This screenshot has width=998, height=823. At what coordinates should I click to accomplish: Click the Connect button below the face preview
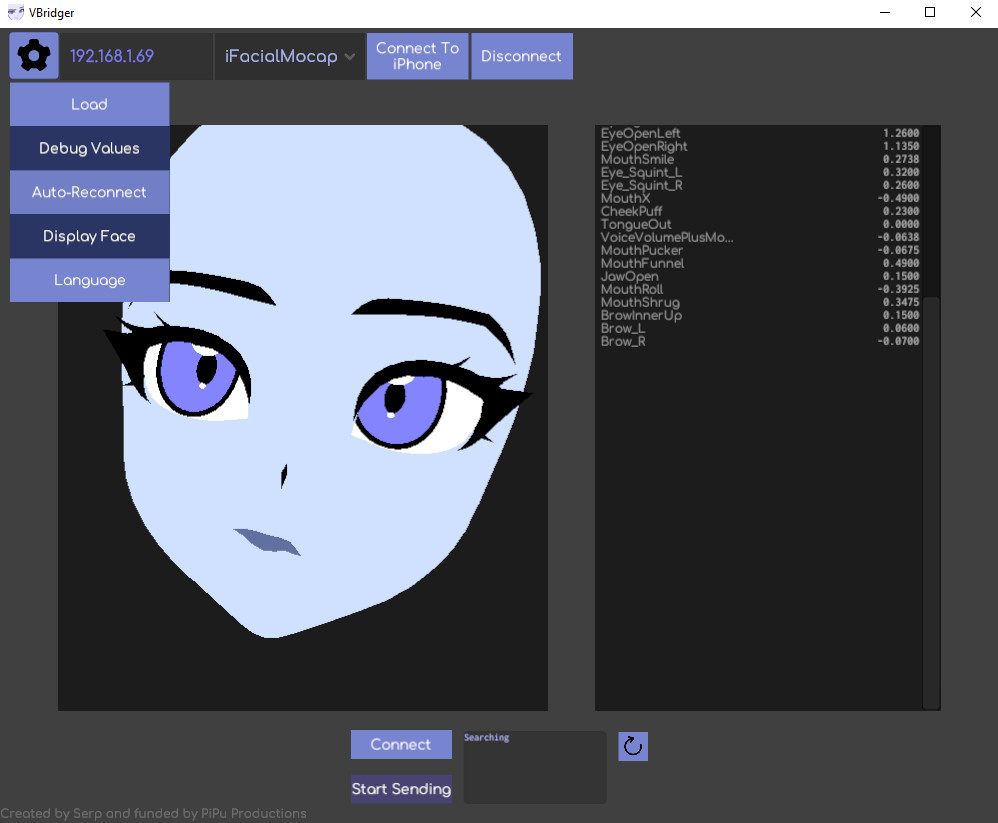point(400,744)
